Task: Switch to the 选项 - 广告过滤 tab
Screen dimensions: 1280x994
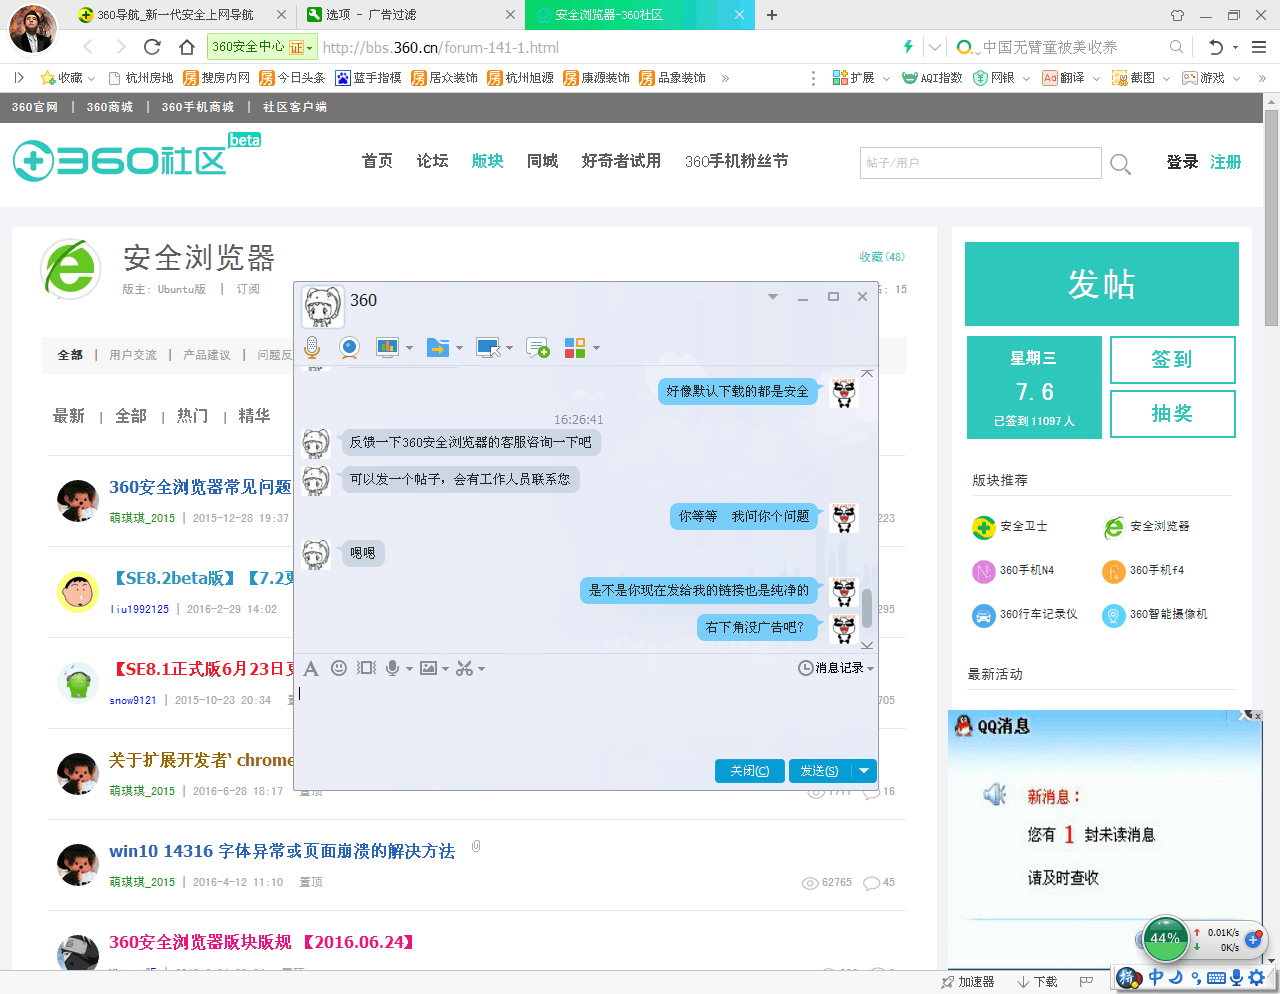Action: point(410,15)
